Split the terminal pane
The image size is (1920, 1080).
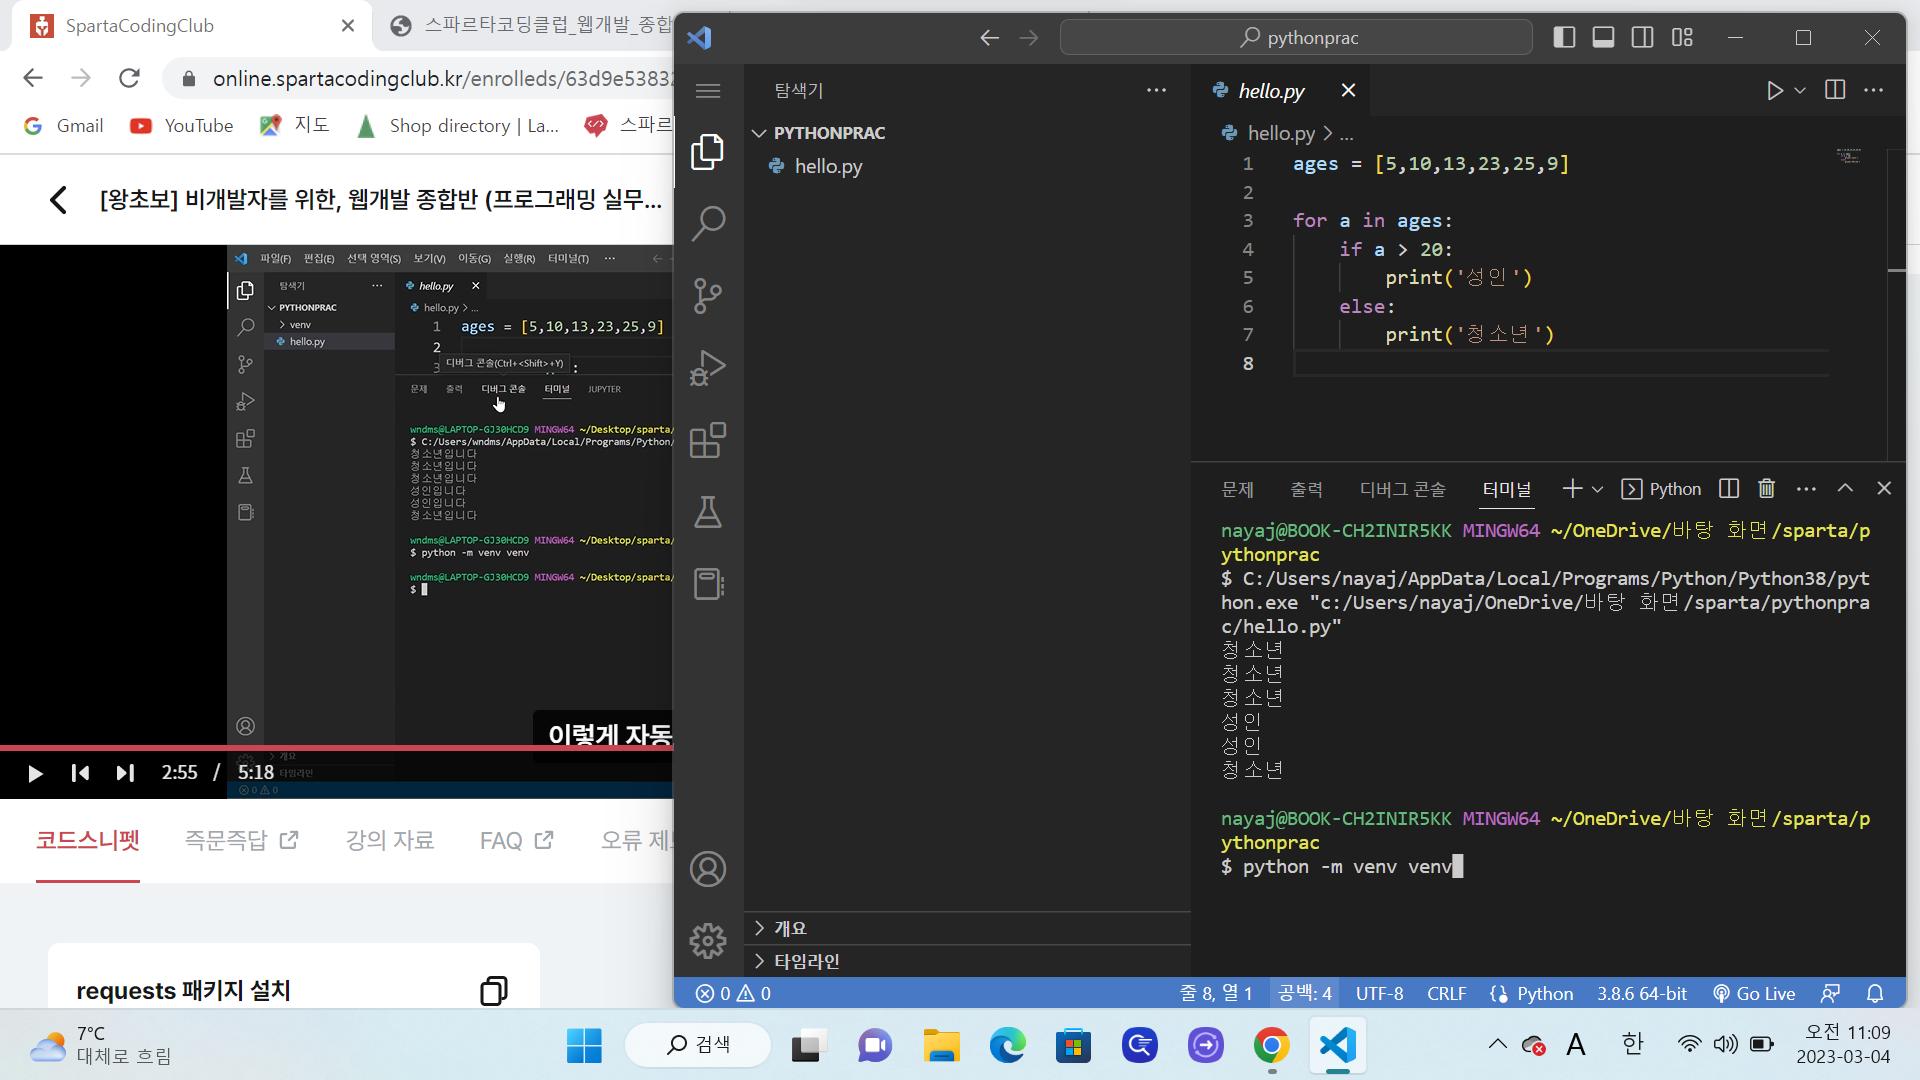click(1729, 488)
